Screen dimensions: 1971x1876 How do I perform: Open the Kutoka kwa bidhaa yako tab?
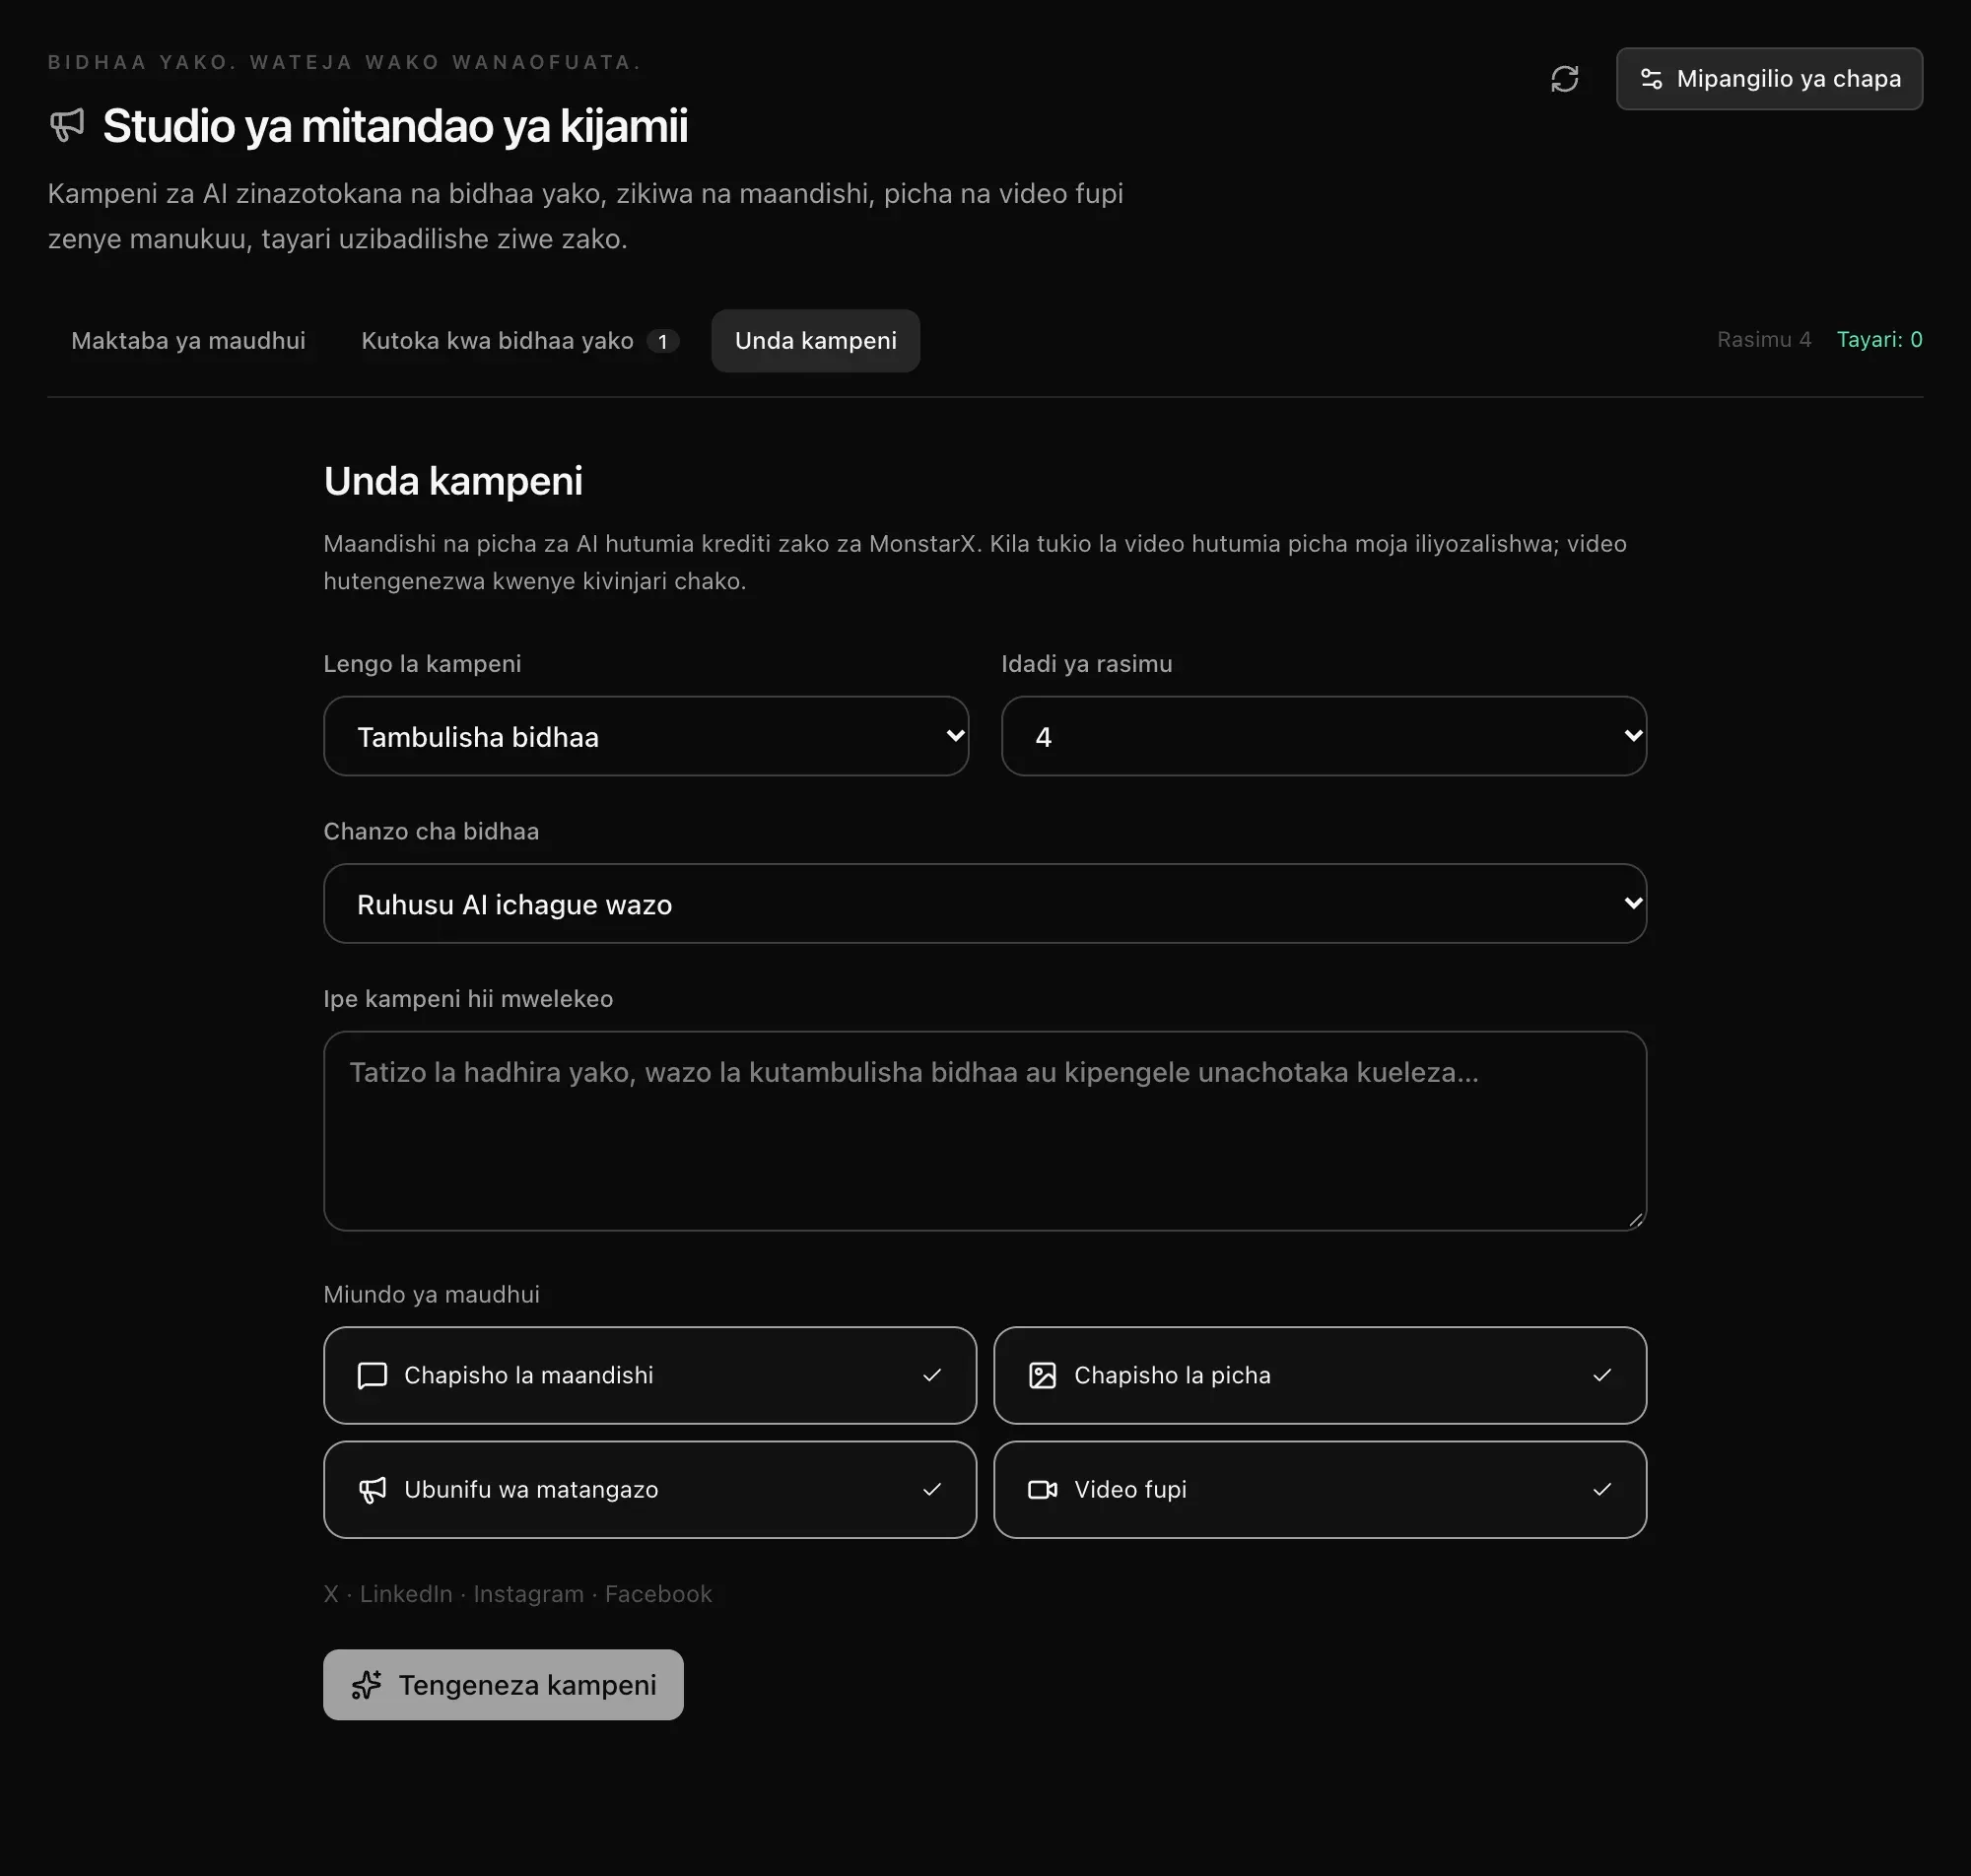519,341
